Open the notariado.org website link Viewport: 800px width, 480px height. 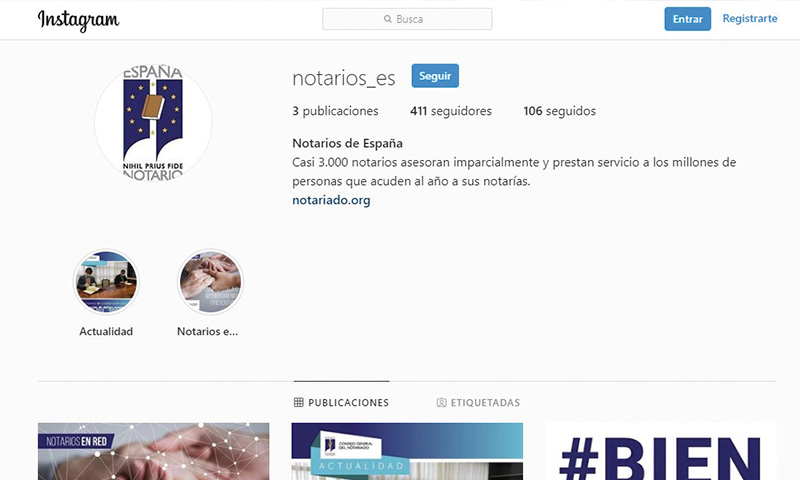coord(331,200)
